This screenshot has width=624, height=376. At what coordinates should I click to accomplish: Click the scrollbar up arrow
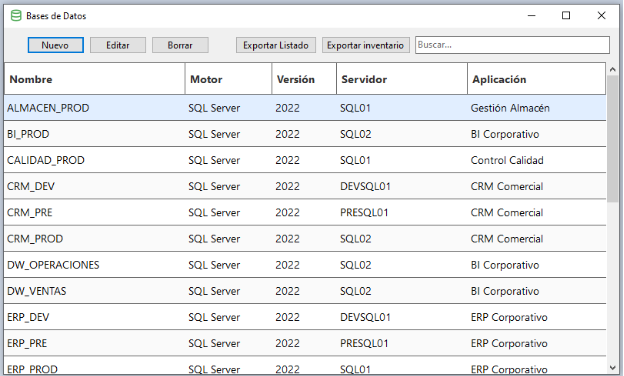(x=613, y=70)
